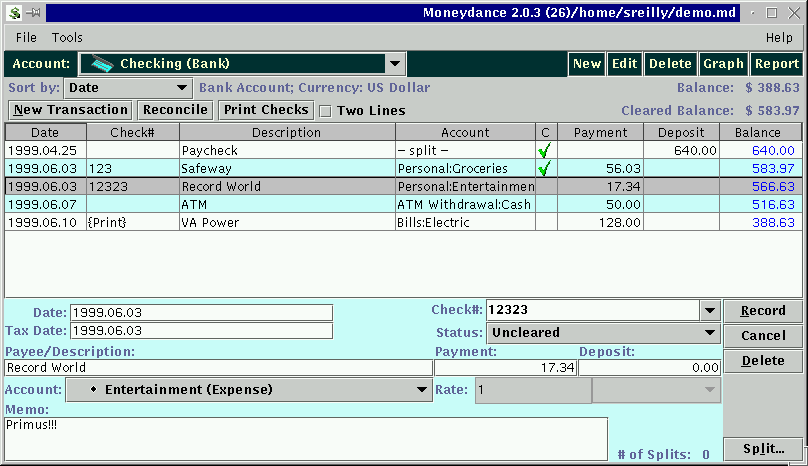Click the Reconcile button
The image size is (808, 466).
tap(175, 110)
